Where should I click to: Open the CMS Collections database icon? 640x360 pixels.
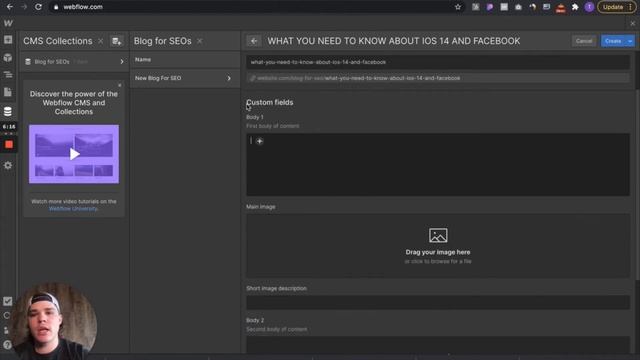(x=8, y=111)
